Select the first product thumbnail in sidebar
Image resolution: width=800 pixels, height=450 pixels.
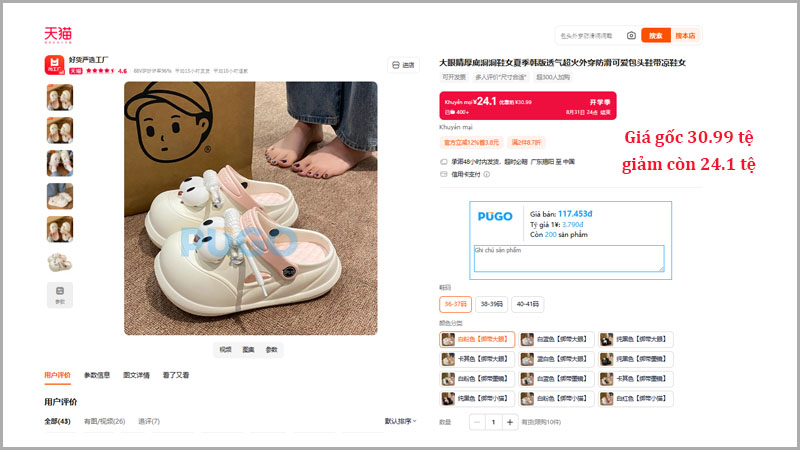tap(60, 97)
